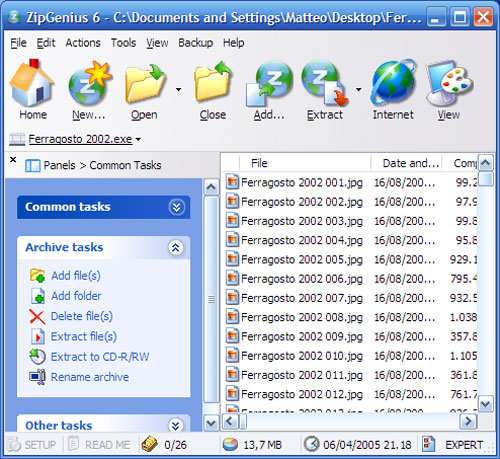Click the Extract to CD-R/RW disc icon
Image resolution: width=500 pixels, height=459 pixels.
pos(37,357)
